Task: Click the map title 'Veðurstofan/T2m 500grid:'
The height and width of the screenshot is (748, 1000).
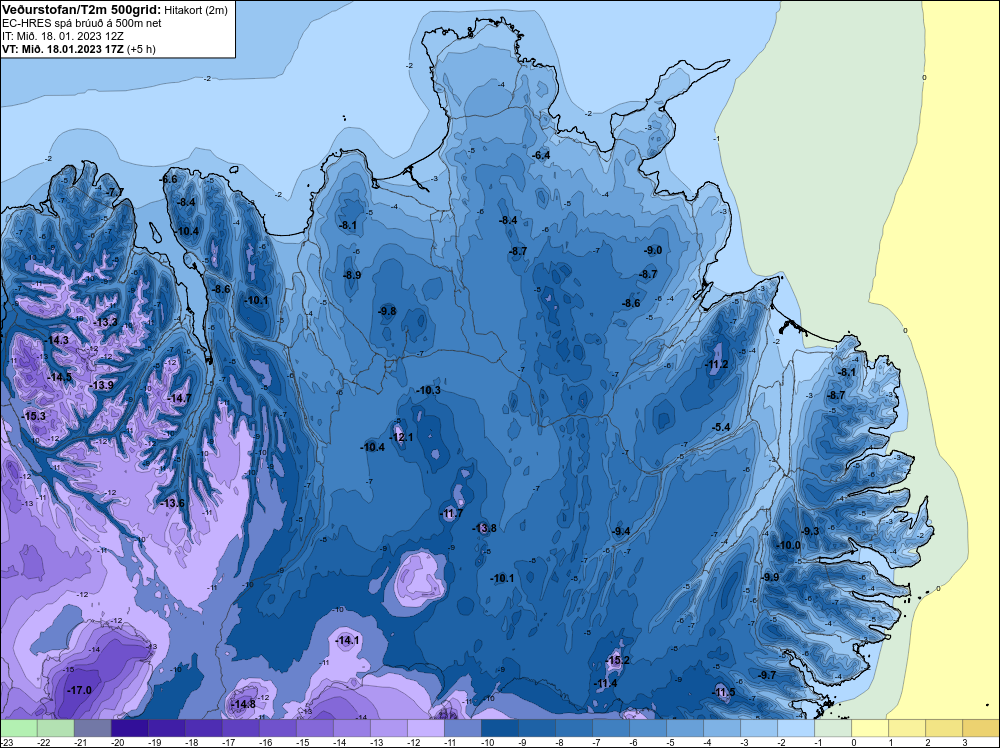Action: (81, 10)
